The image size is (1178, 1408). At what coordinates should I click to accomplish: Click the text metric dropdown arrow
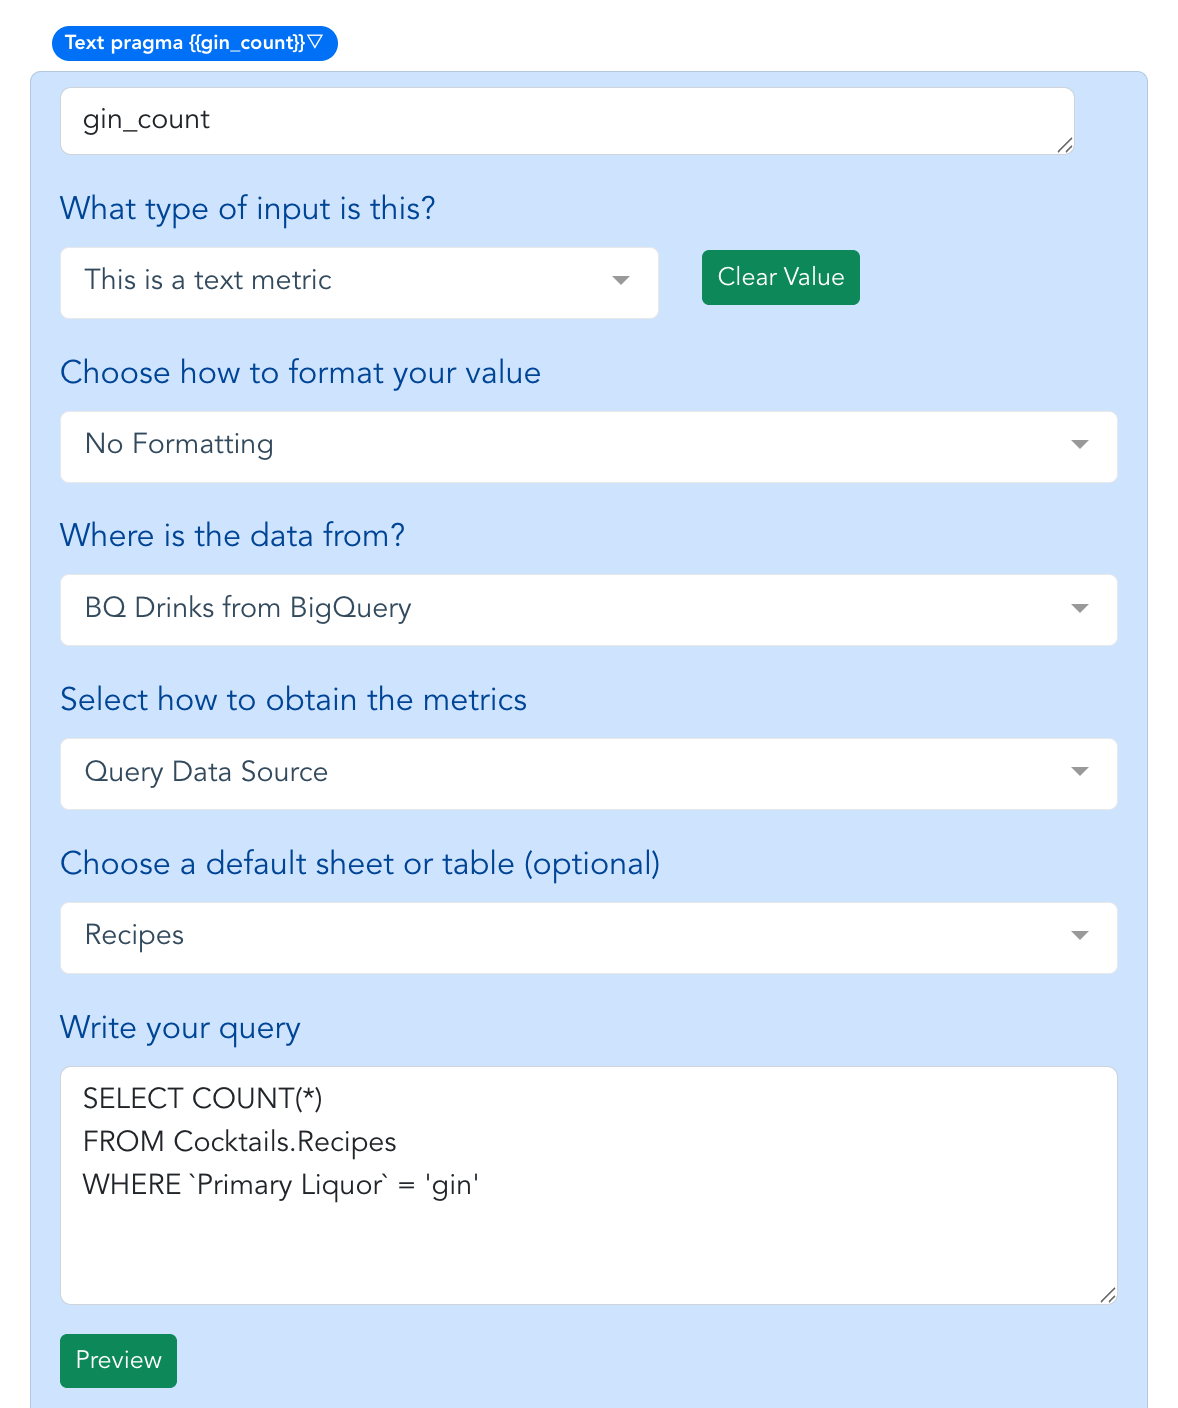coord(620,280)
